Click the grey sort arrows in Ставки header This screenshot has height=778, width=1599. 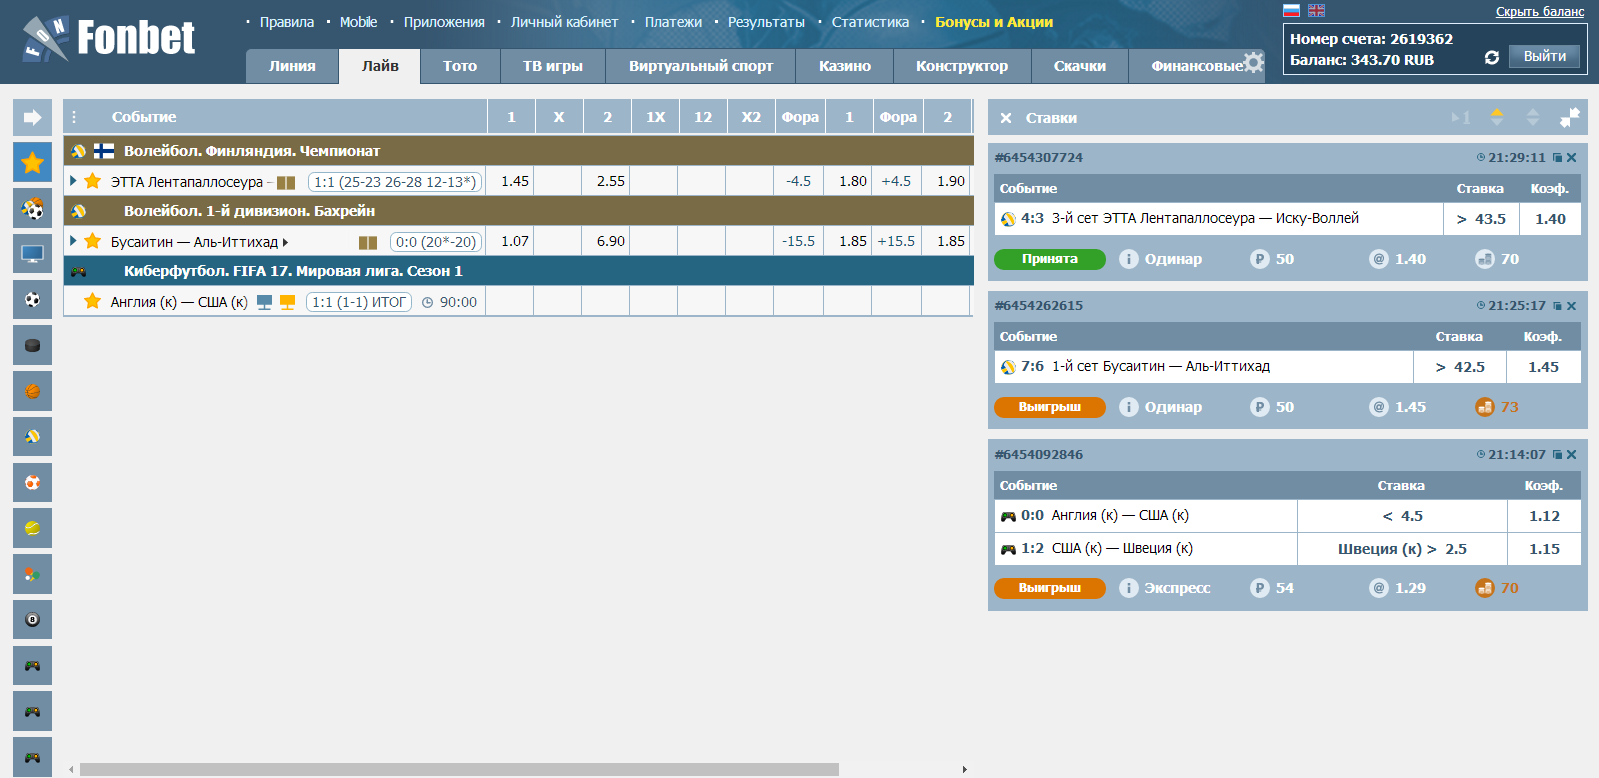[1533, 117]
